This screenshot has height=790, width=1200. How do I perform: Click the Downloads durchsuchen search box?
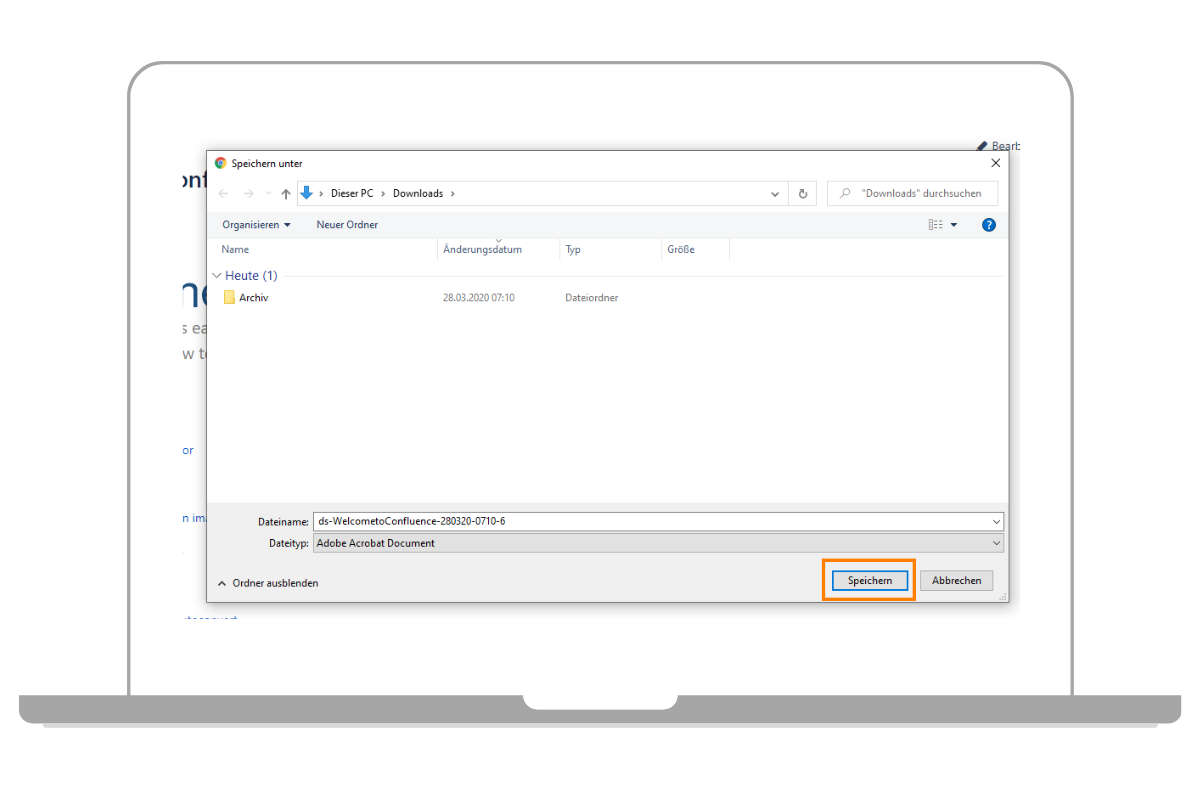(x=920, y=194)
